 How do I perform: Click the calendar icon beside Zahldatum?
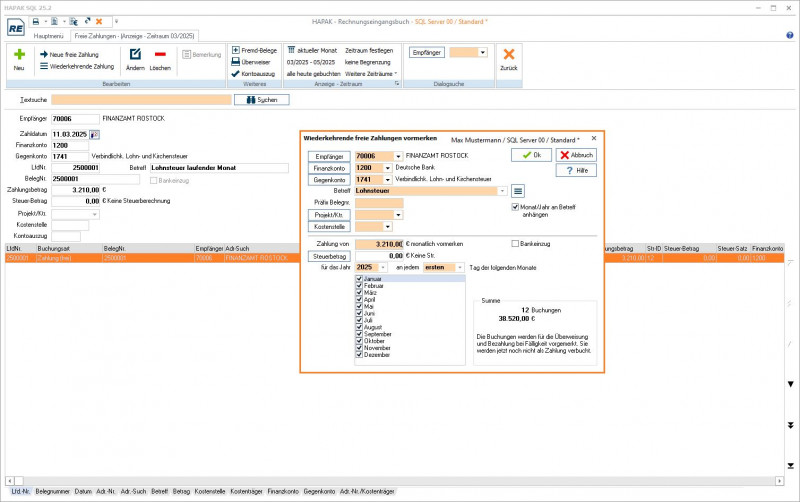pyautogui.click(x=95, y=133)
